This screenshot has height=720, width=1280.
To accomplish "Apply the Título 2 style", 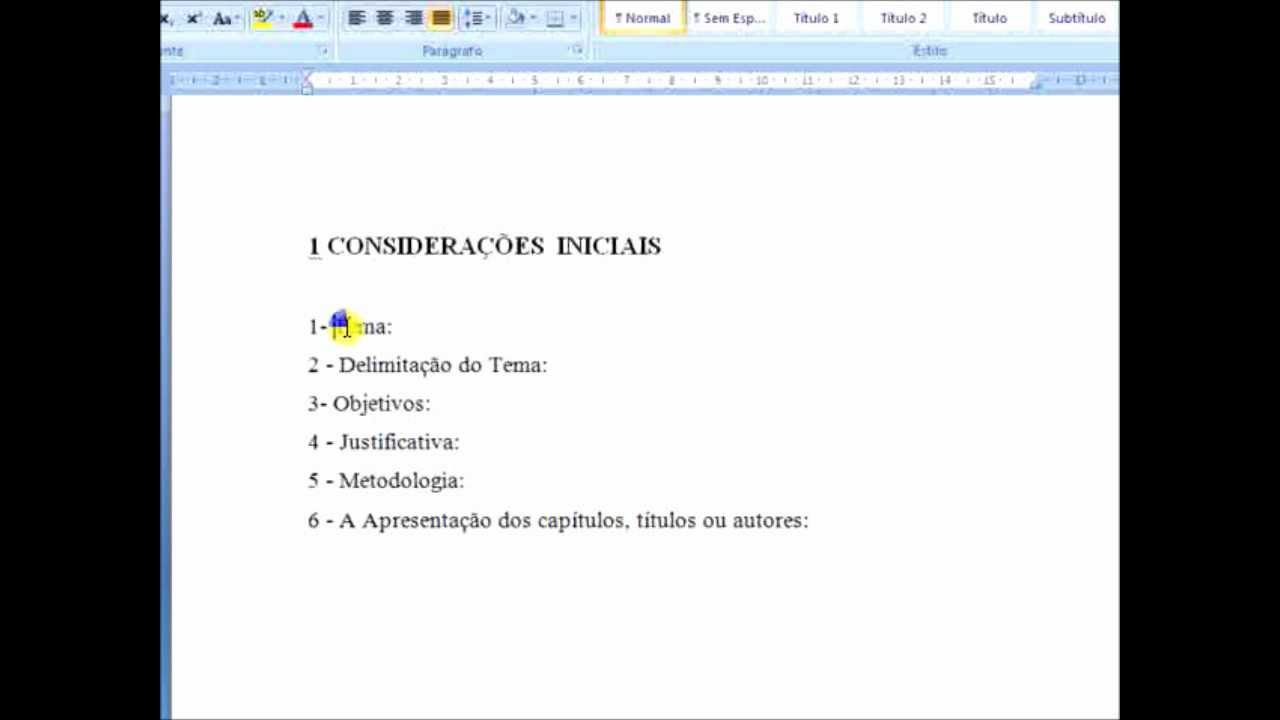I will coord(903,18).
